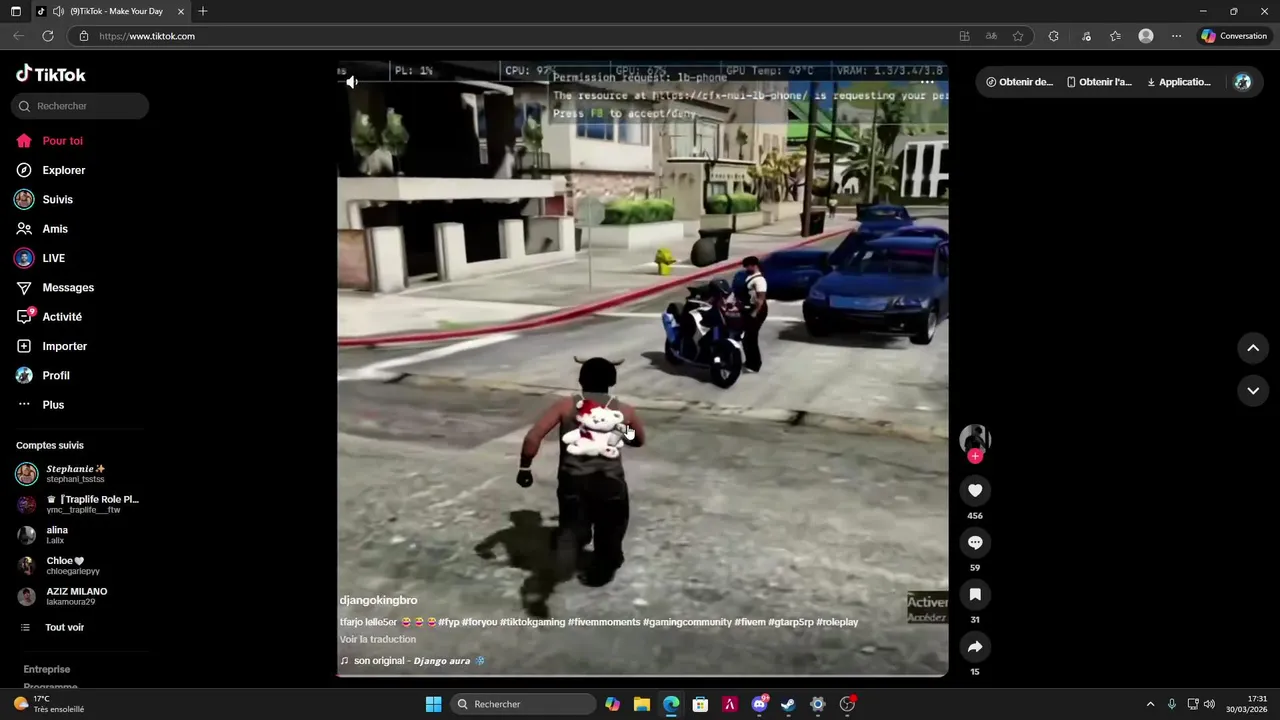Image resolution: width=1280 pixels, height=720 pixels.
Task: Bookmark the video to favorites
Action: [x=975, y=594]
